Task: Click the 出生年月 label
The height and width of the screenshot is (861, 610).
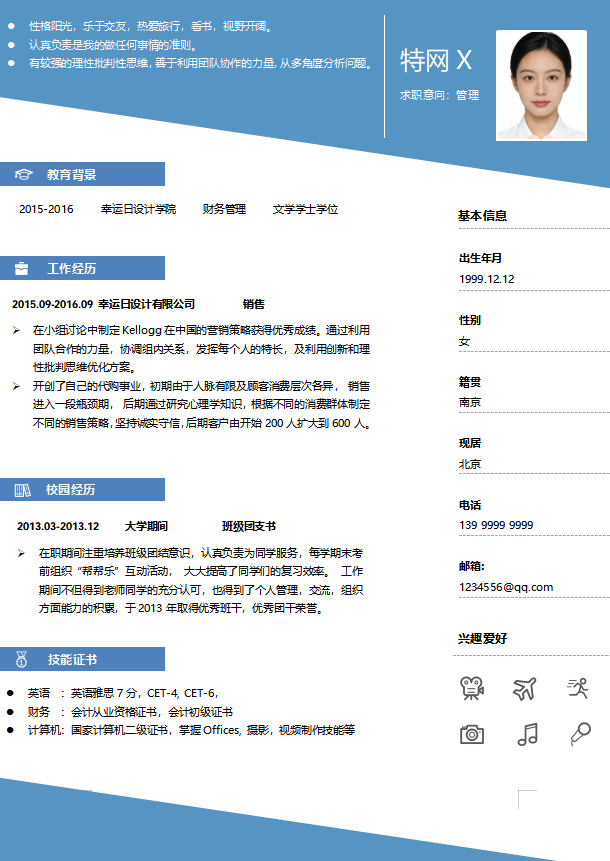Action: coord(480,258)
